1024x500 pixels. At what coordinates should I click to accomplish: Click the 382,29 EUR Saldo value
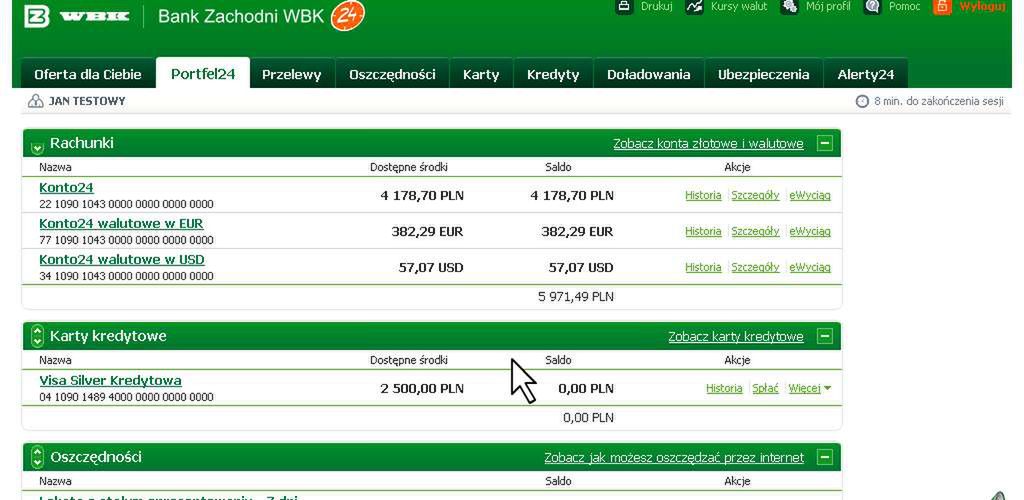click(x=577, y=231)
